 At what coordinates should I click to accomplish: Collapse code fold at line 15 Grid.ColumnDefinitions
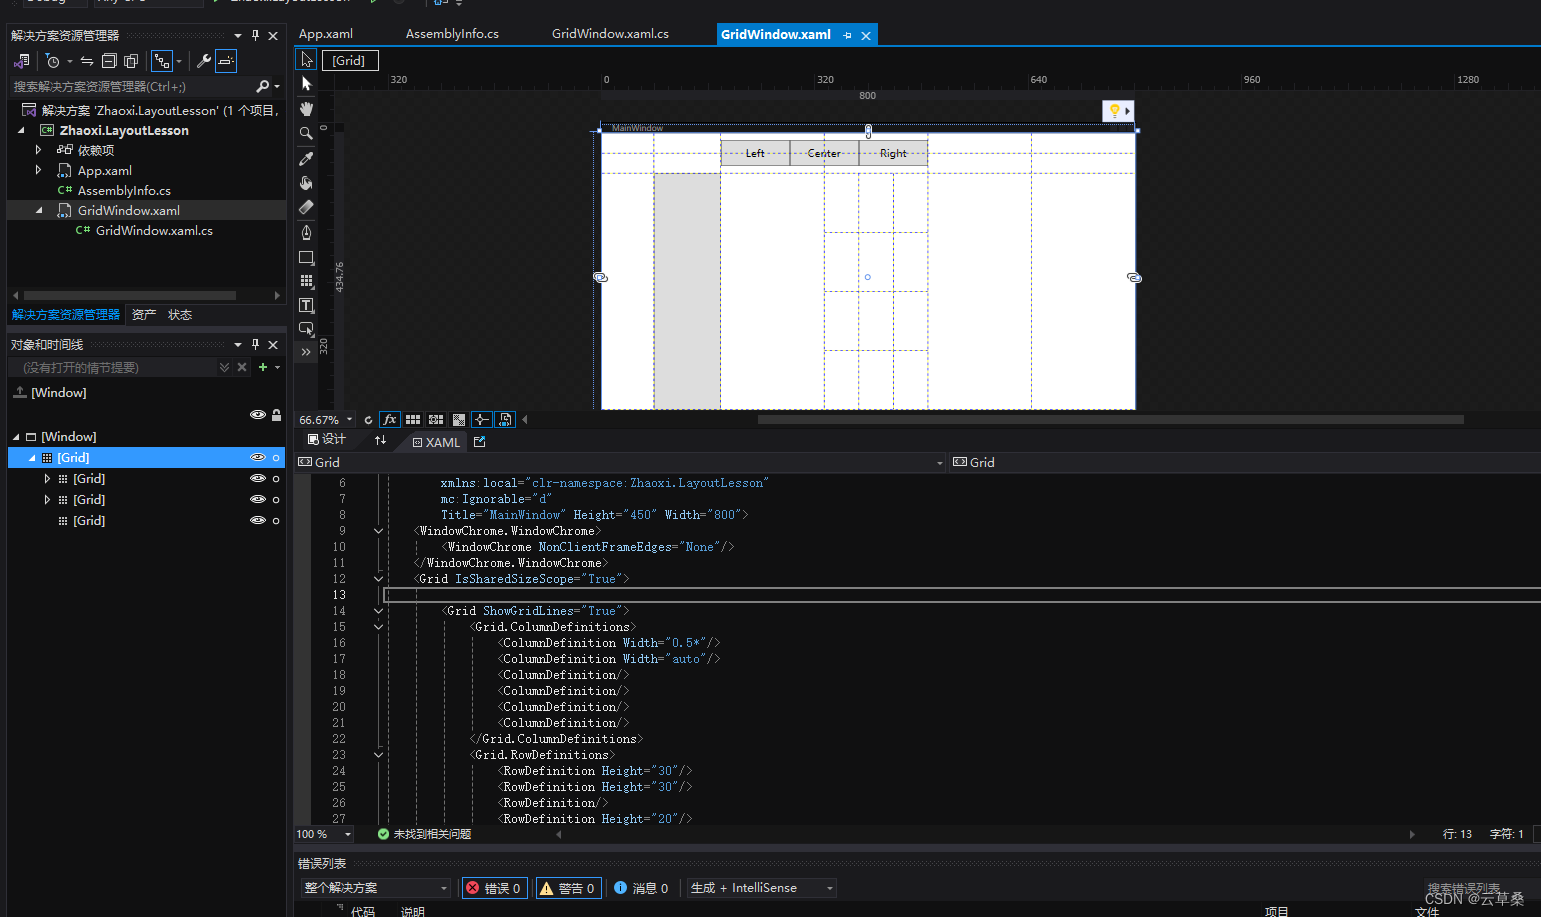coord(379,627)
